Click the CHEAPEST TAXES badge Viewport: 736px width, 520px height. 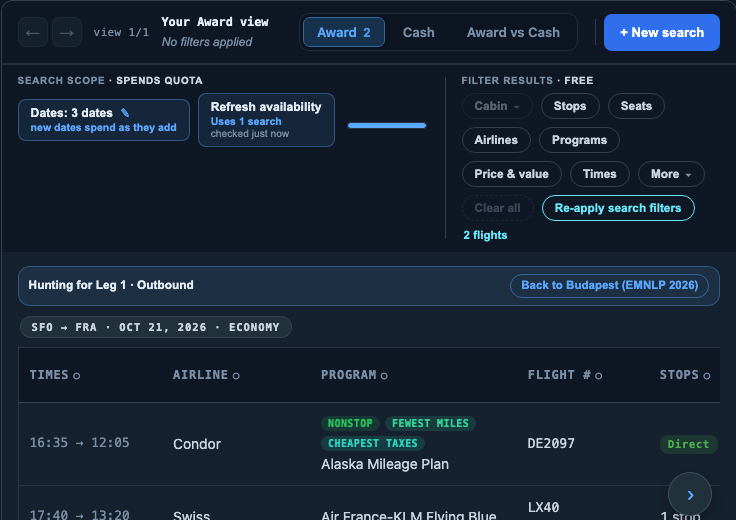[373, 444]
